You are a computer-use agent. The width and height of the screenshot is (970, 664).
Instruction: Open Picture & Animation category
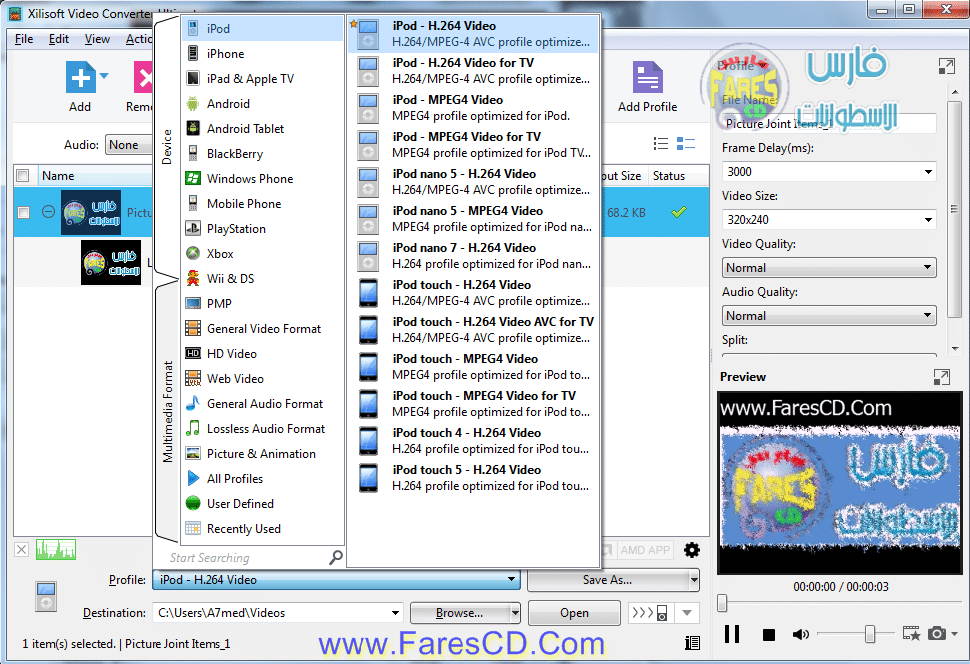click(x=263, y=454)
